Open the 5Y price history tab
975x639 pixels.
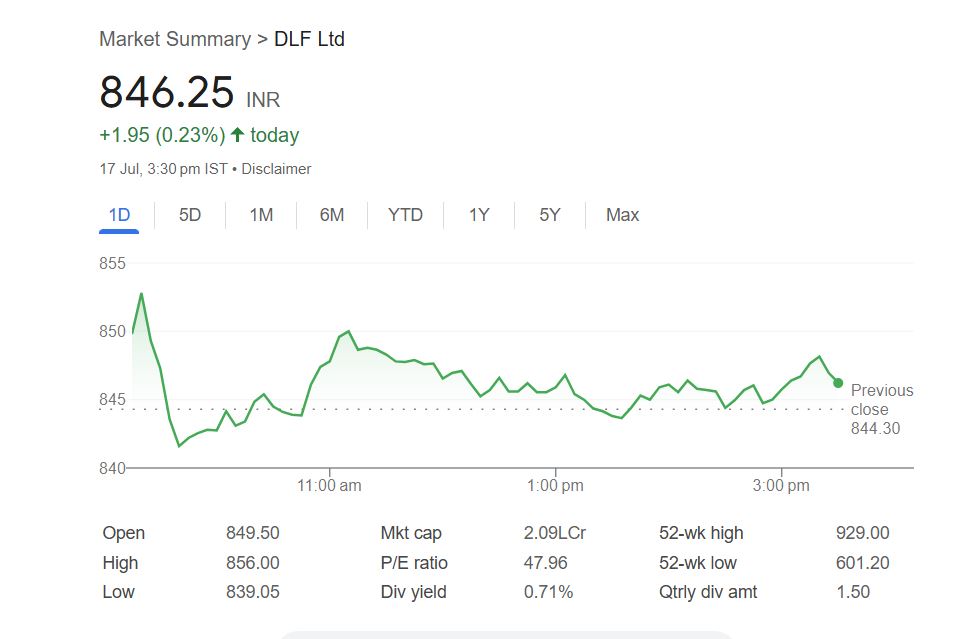[550, 215]
